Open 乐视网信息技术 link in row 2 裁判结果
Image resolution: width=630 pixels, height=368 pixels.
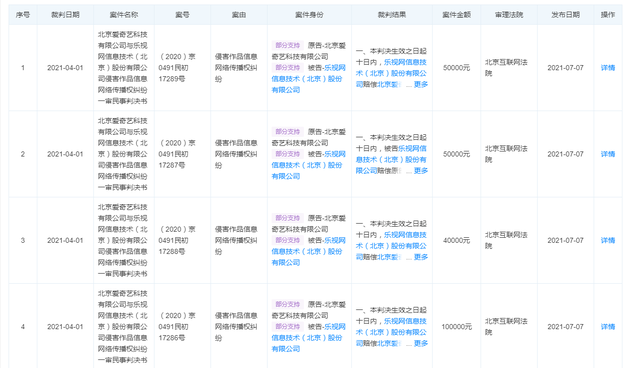[391, 159]
